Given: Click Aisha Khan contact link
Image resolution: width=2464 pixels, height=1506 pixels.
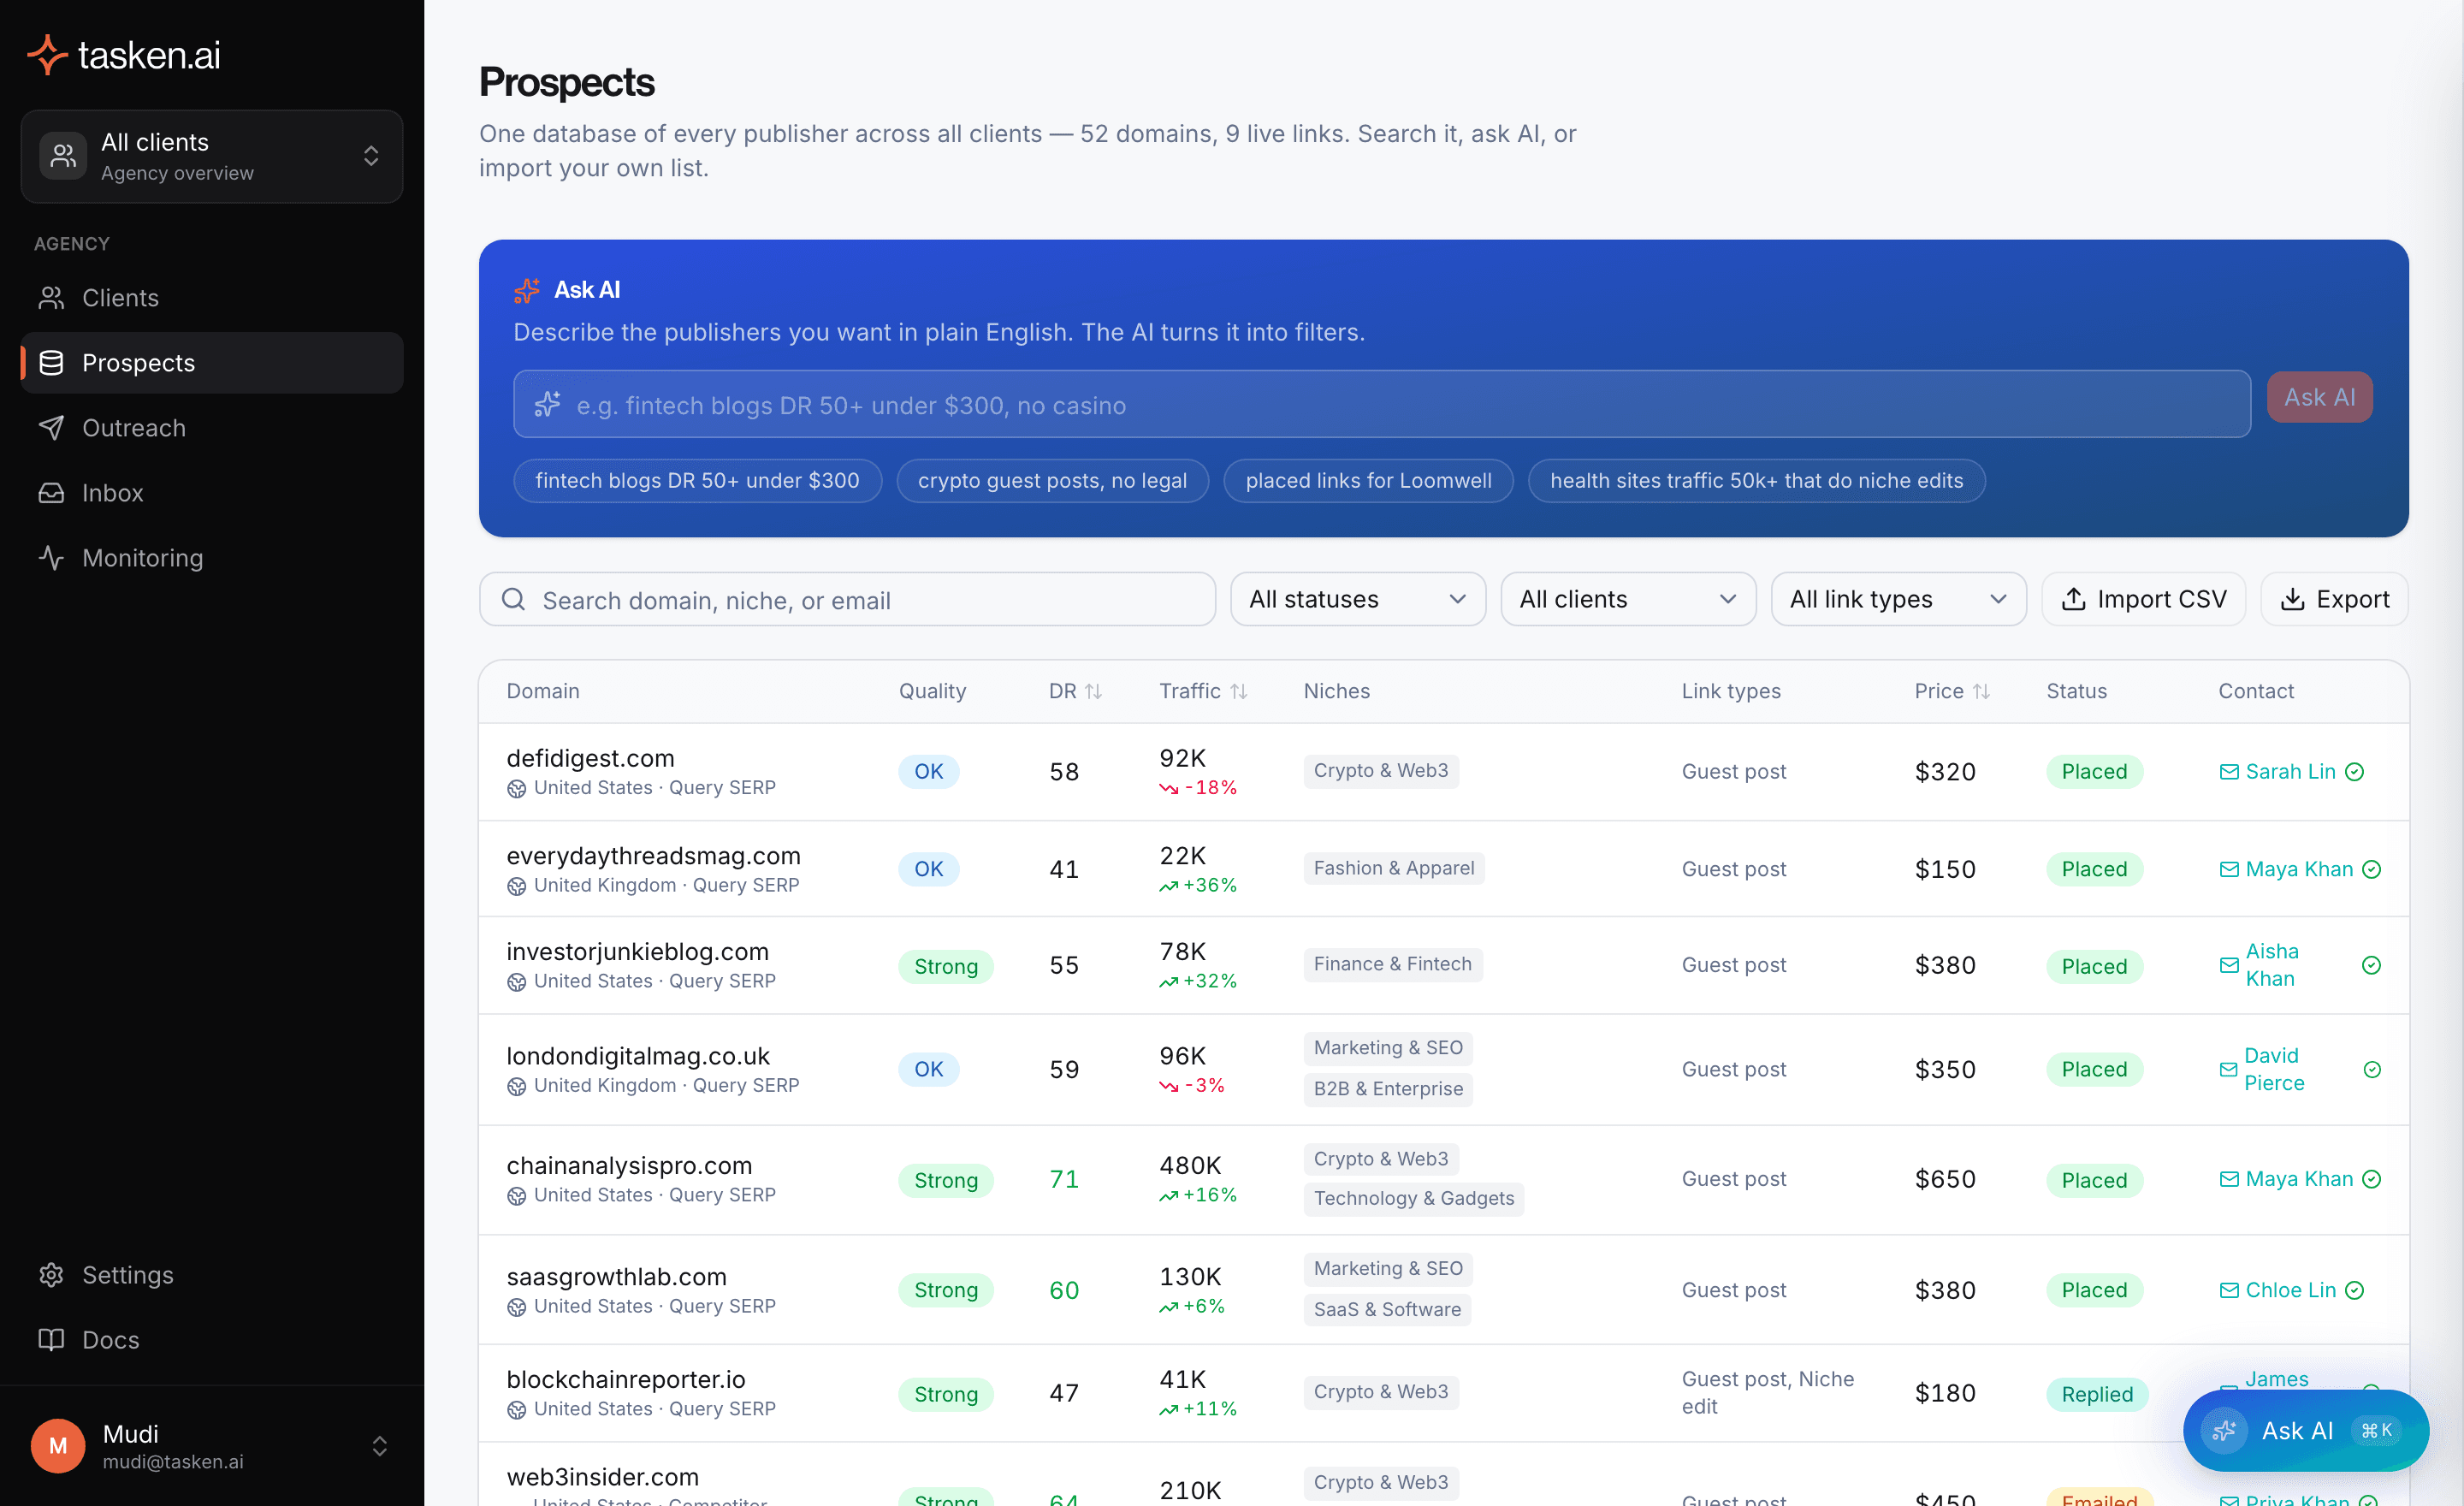Looking at the screenshot, I should click(2272, 965).
